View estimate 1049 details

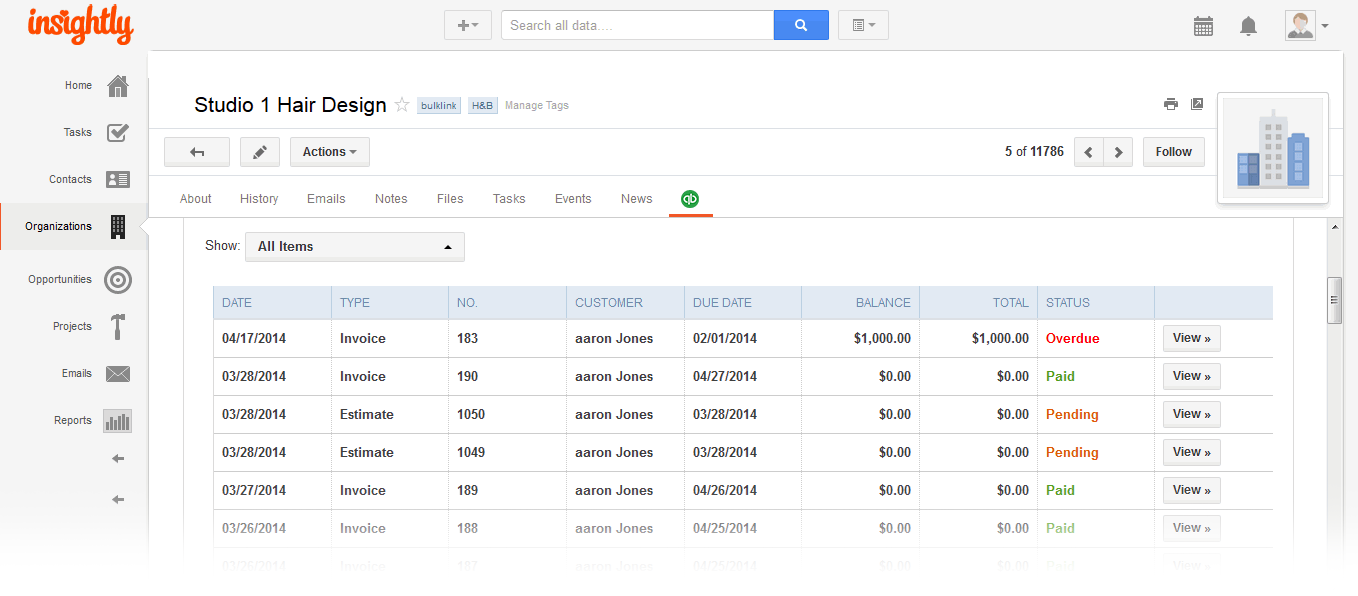coord(1192,452)
